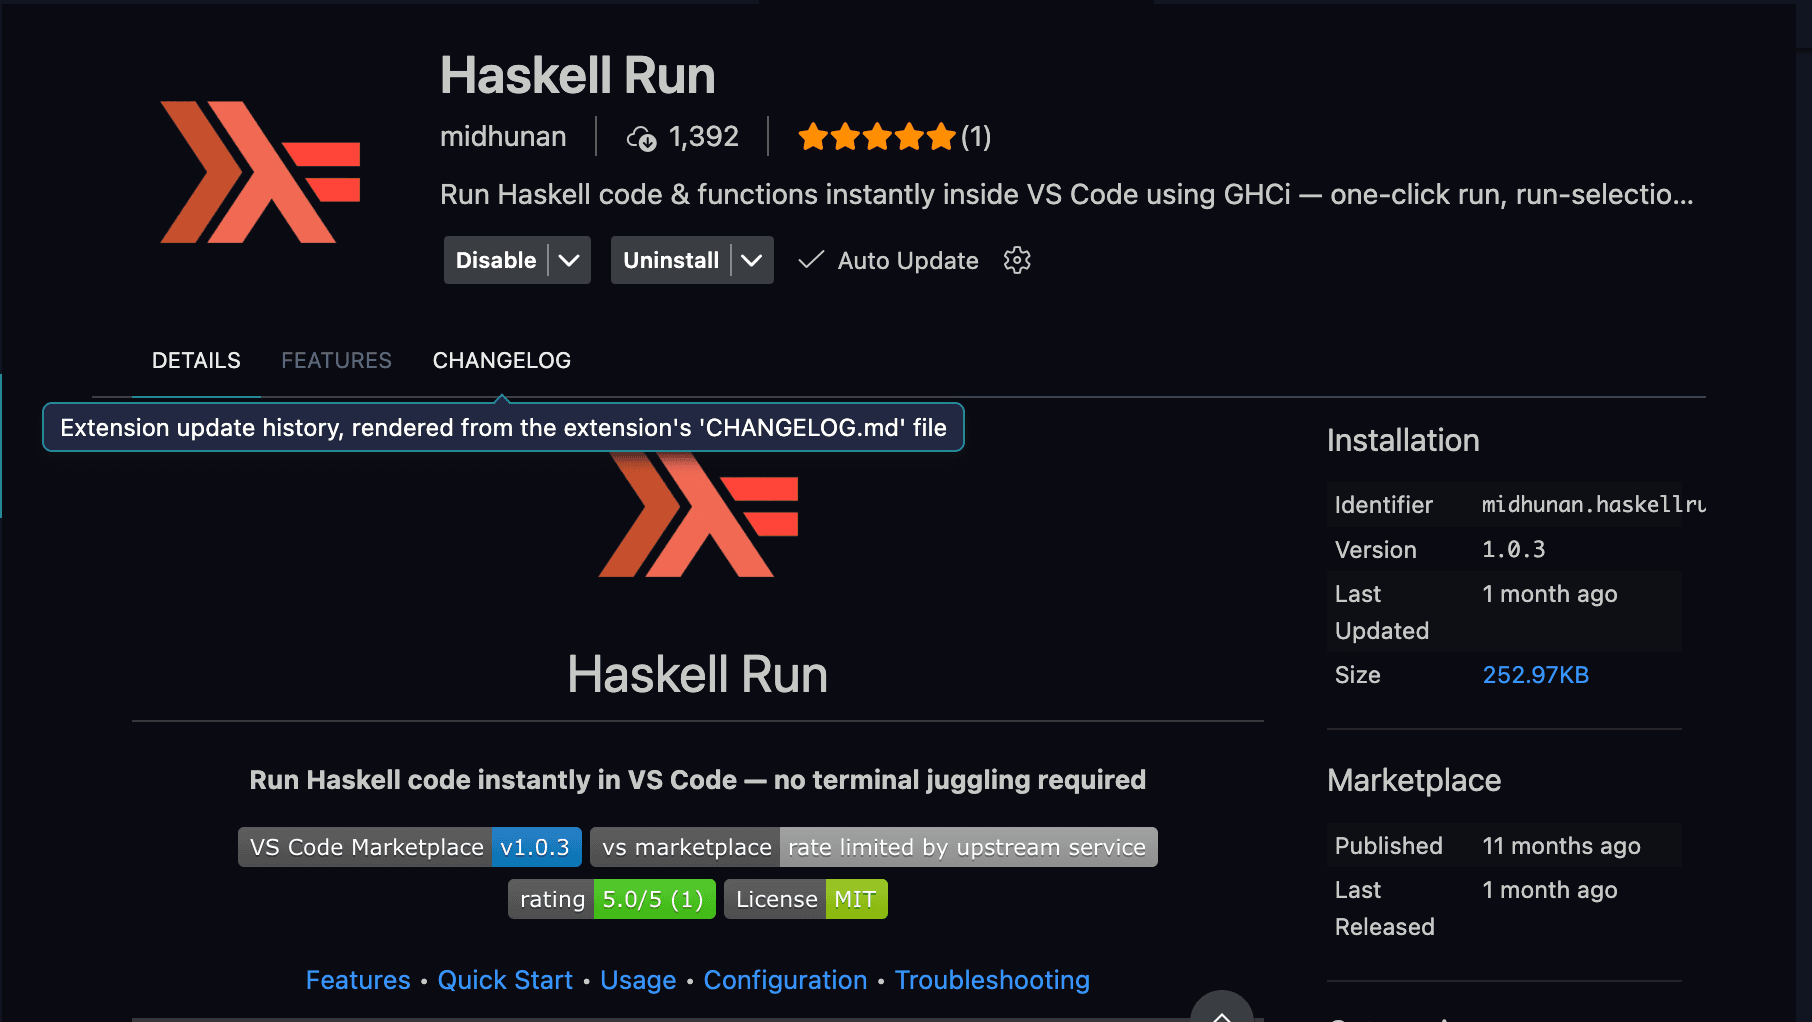Open the Disable dropdown arrow

pyautogui.click(x=569, y=260)
